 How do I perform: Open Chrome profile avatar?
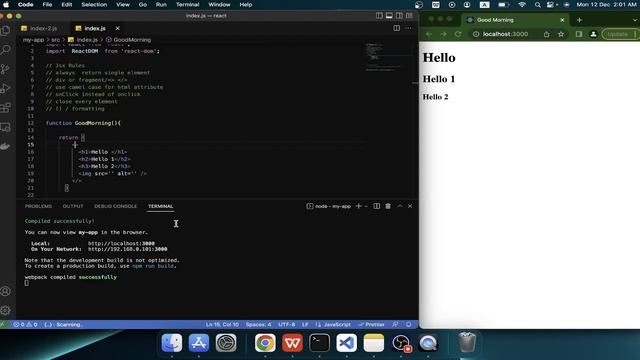593,34
